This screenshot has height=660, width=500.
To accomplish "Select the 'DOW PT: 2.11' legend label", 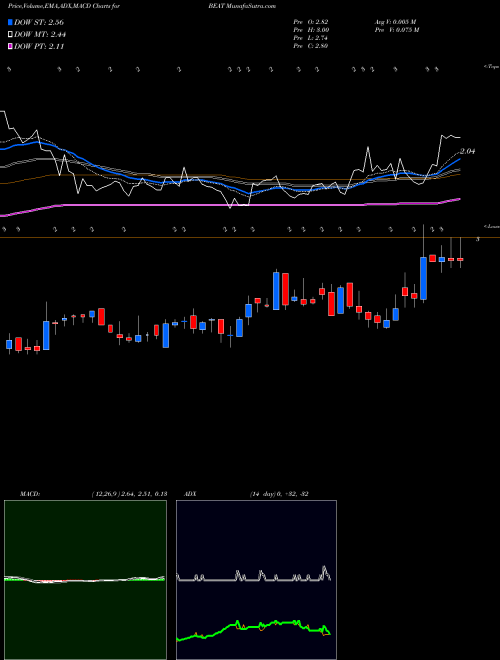I will click(x=39, y=46).
